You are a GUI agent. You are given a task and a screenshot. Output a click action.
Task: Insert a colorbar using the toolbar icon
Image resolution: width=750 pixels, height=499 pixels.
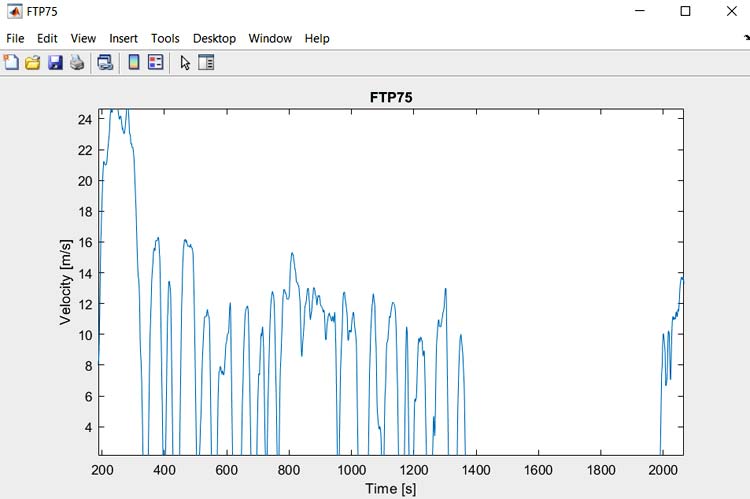[x=134, y=62]
